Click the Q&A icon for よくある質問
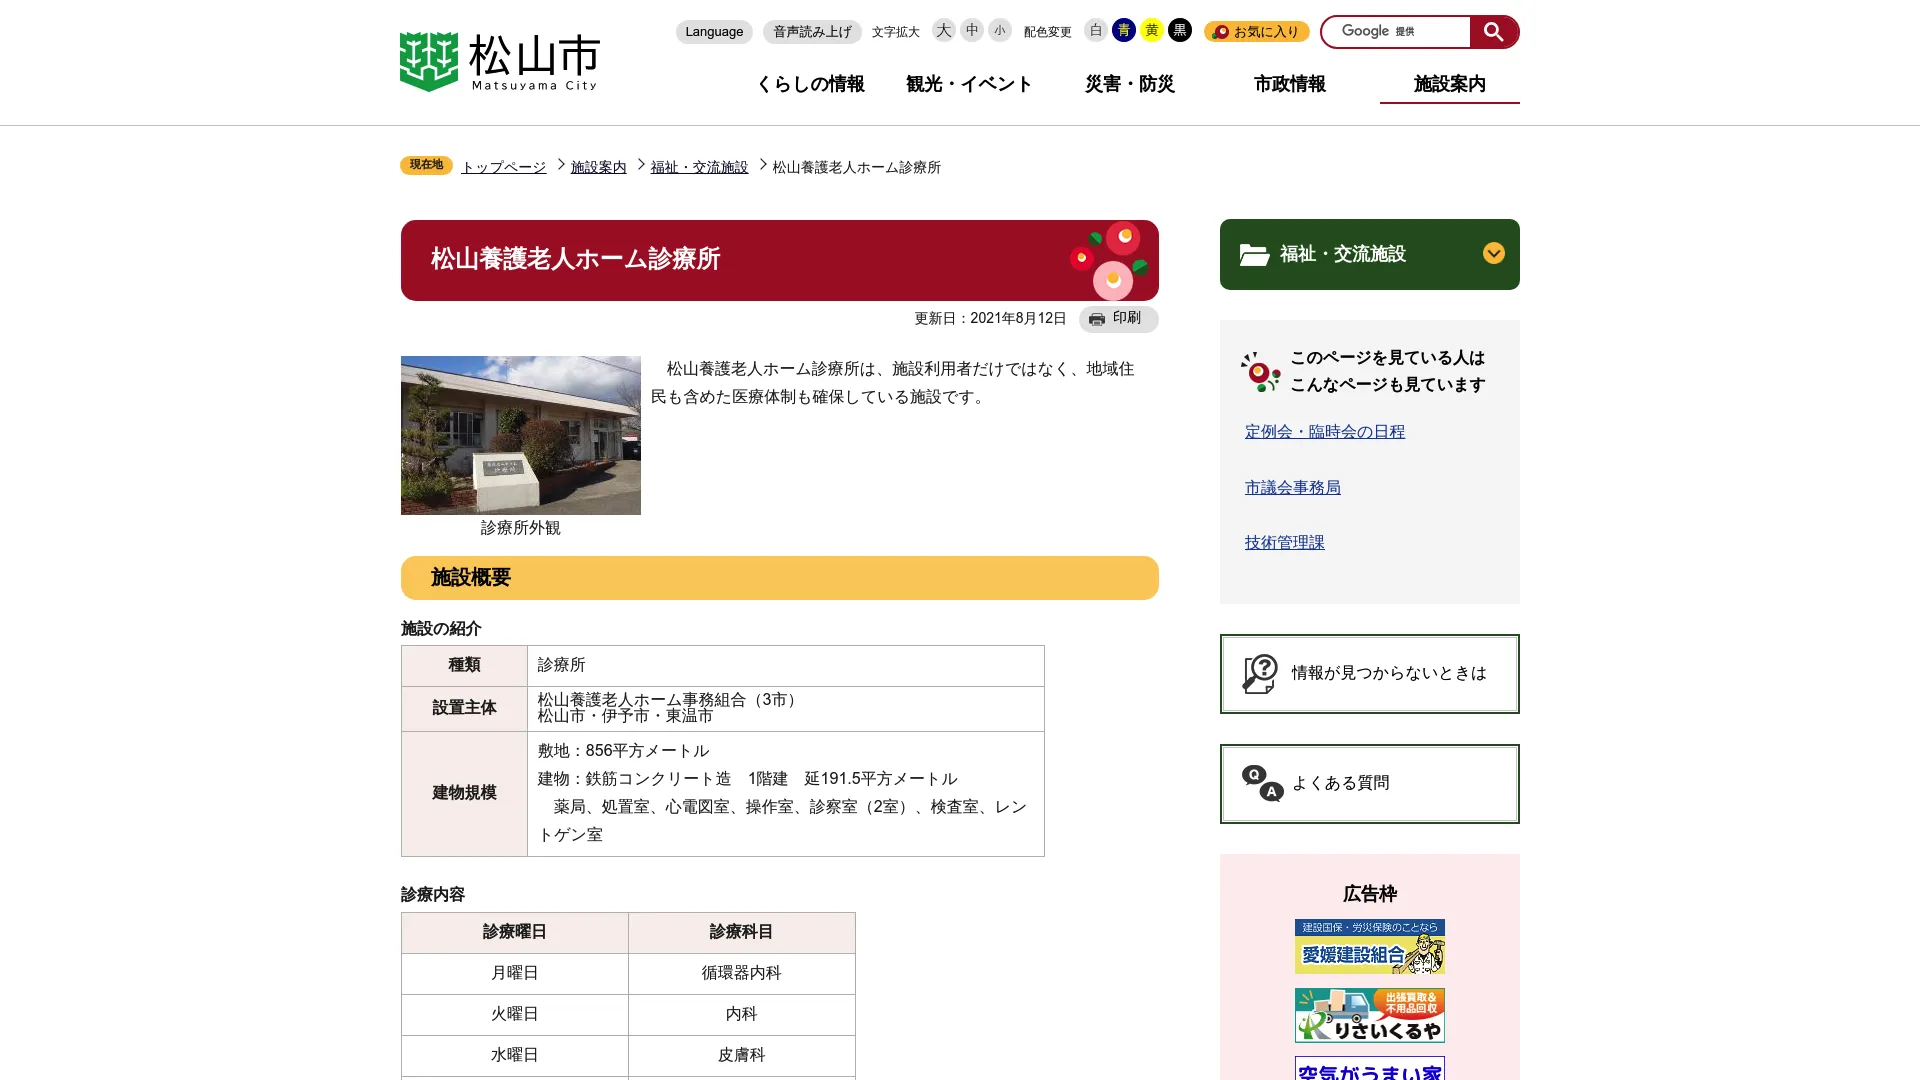1920x1080 pixels. coord(1262,784)
